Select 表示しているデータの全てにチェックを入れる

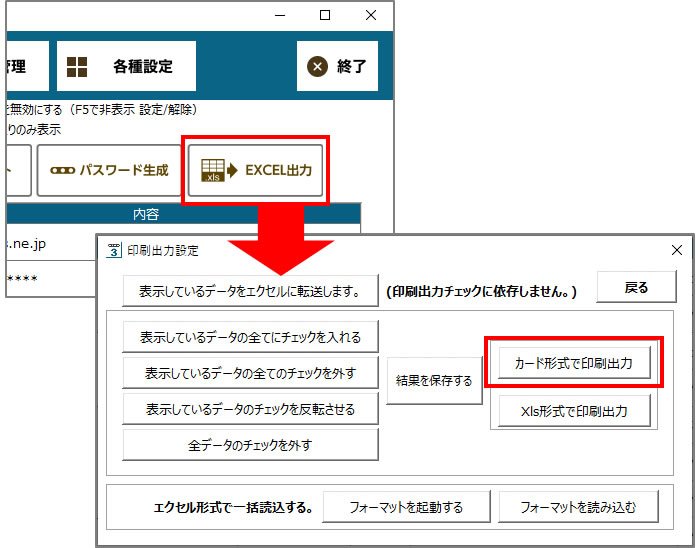coord(250,337)
